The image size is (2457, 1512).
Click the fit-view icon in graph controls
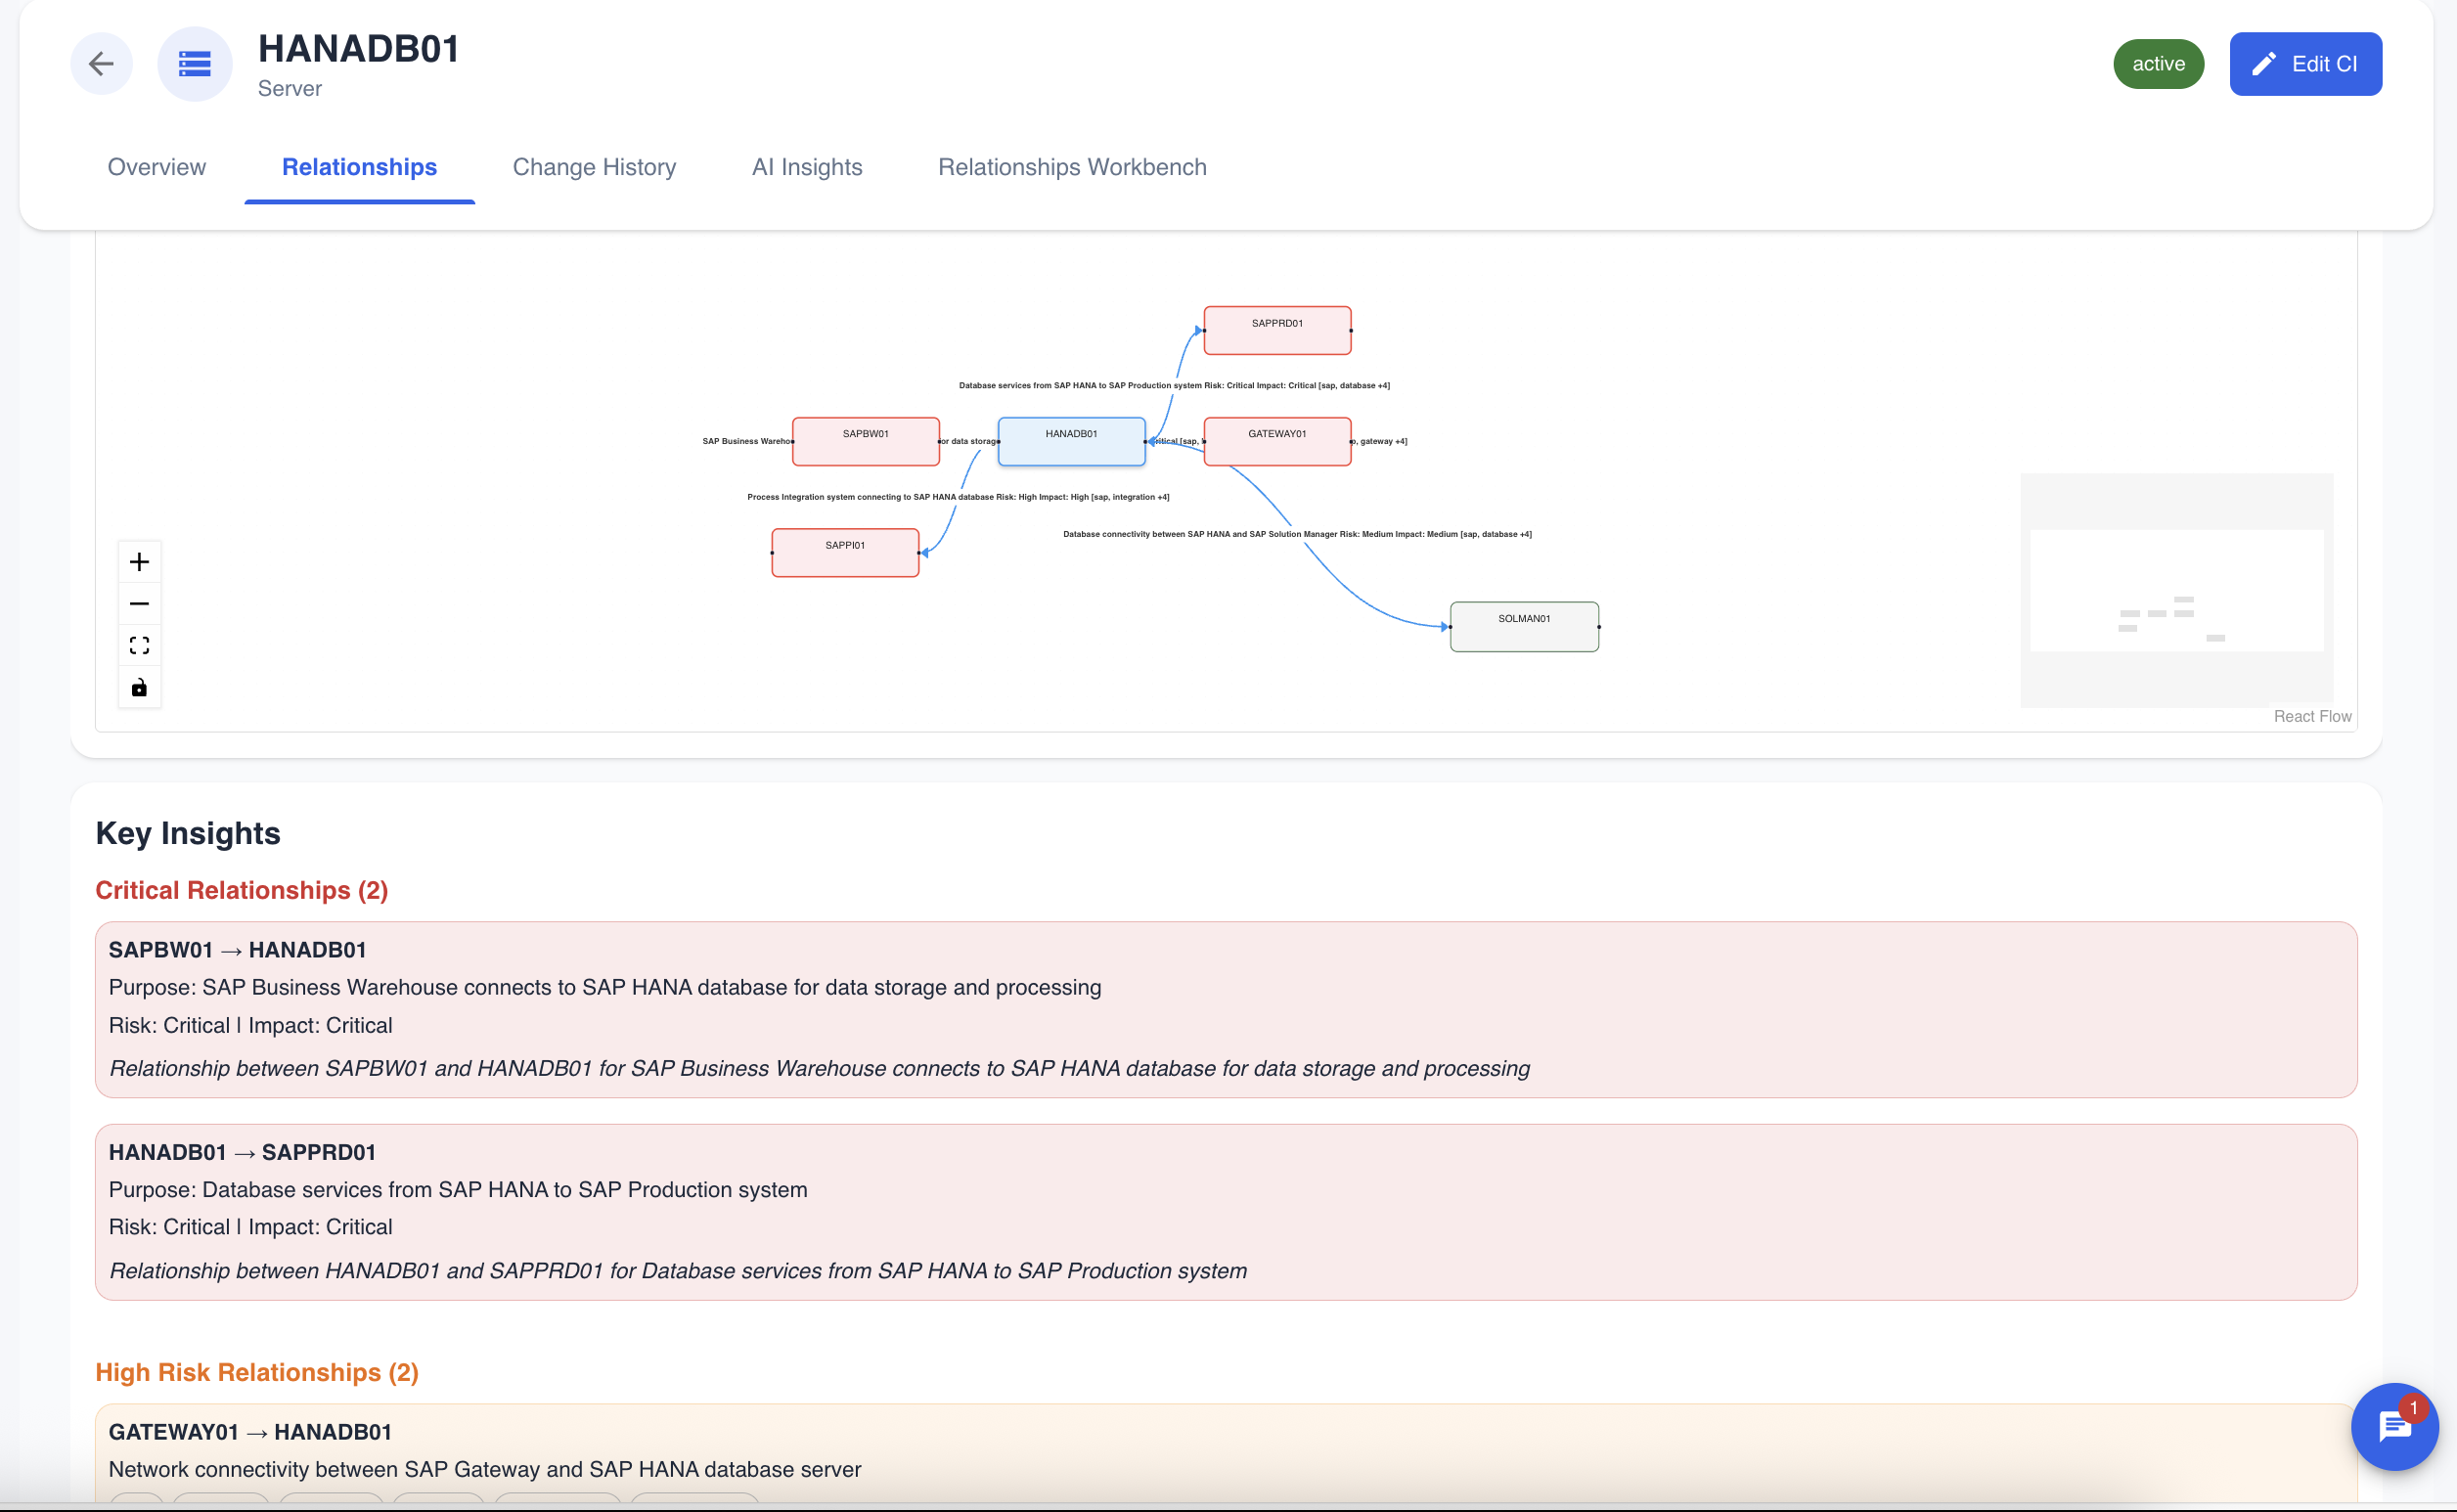pyautogui.click(x=139, y=645)
